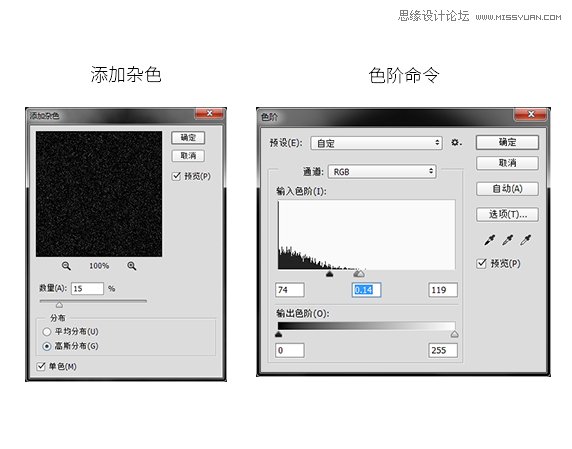
Task: Open 选项(T)... options
Action: pos(507,214)
